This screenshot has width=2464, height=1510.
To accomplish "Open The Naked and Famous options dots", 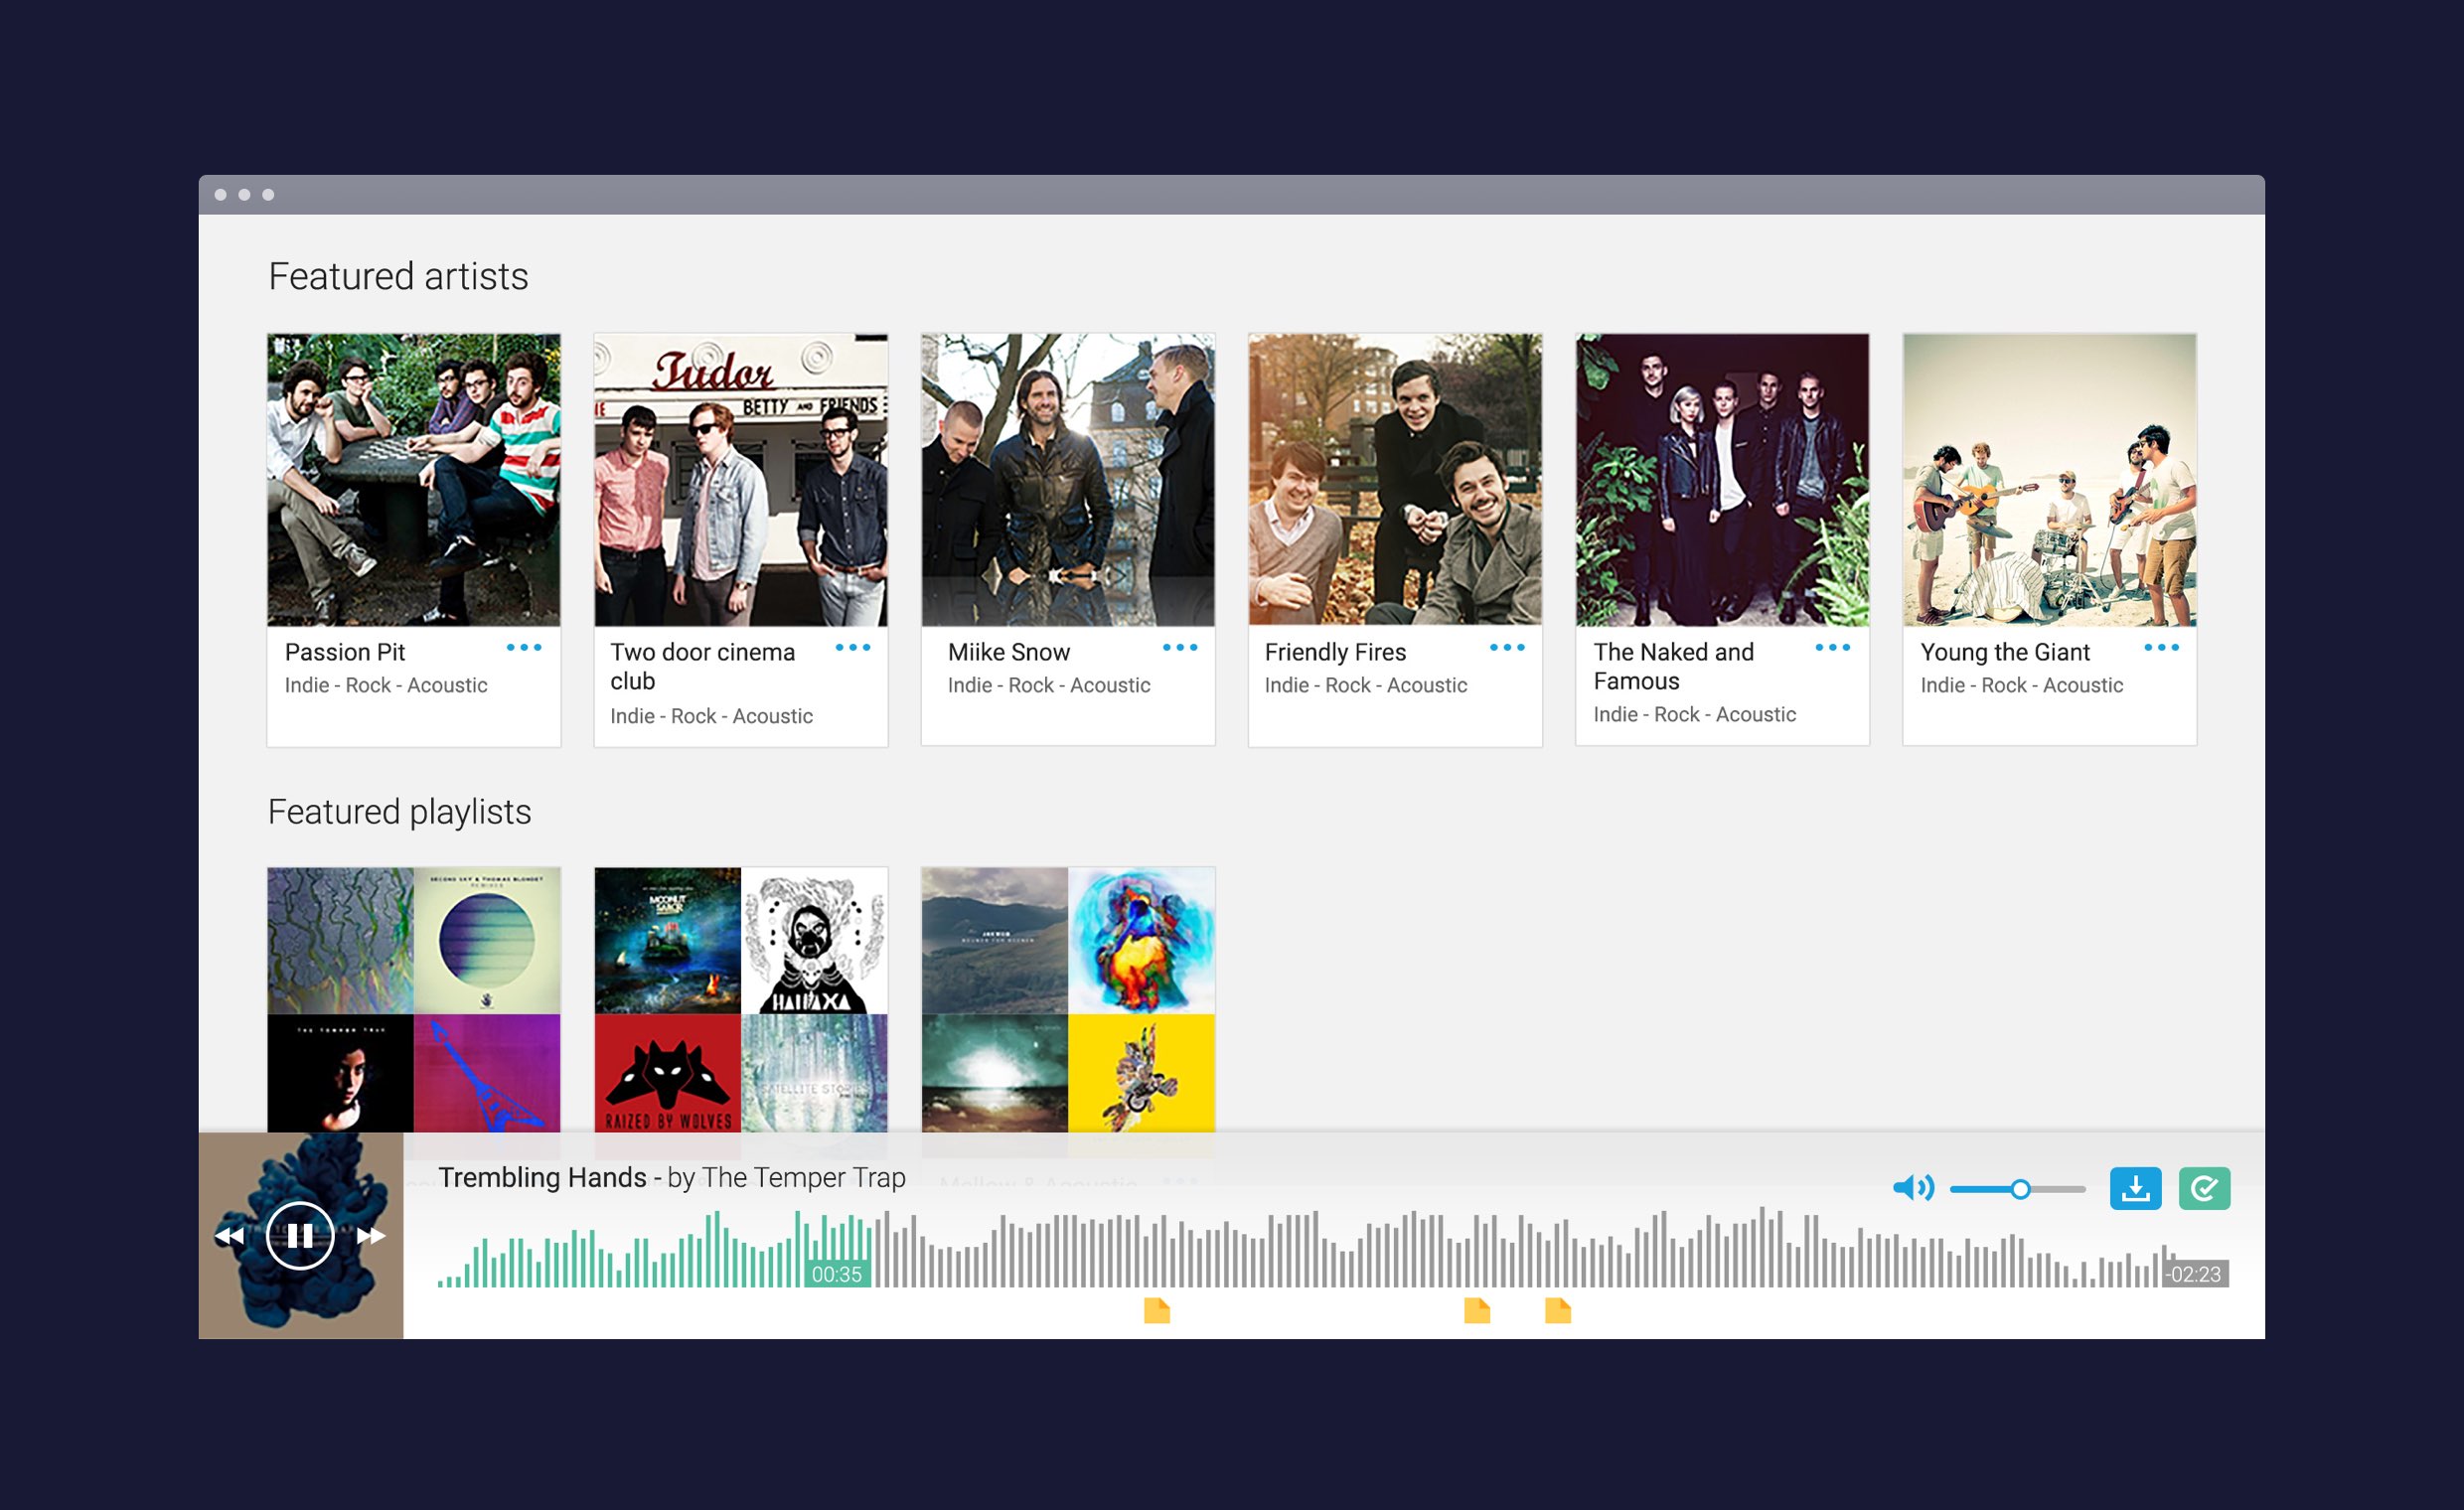I will coord(1832,648).
